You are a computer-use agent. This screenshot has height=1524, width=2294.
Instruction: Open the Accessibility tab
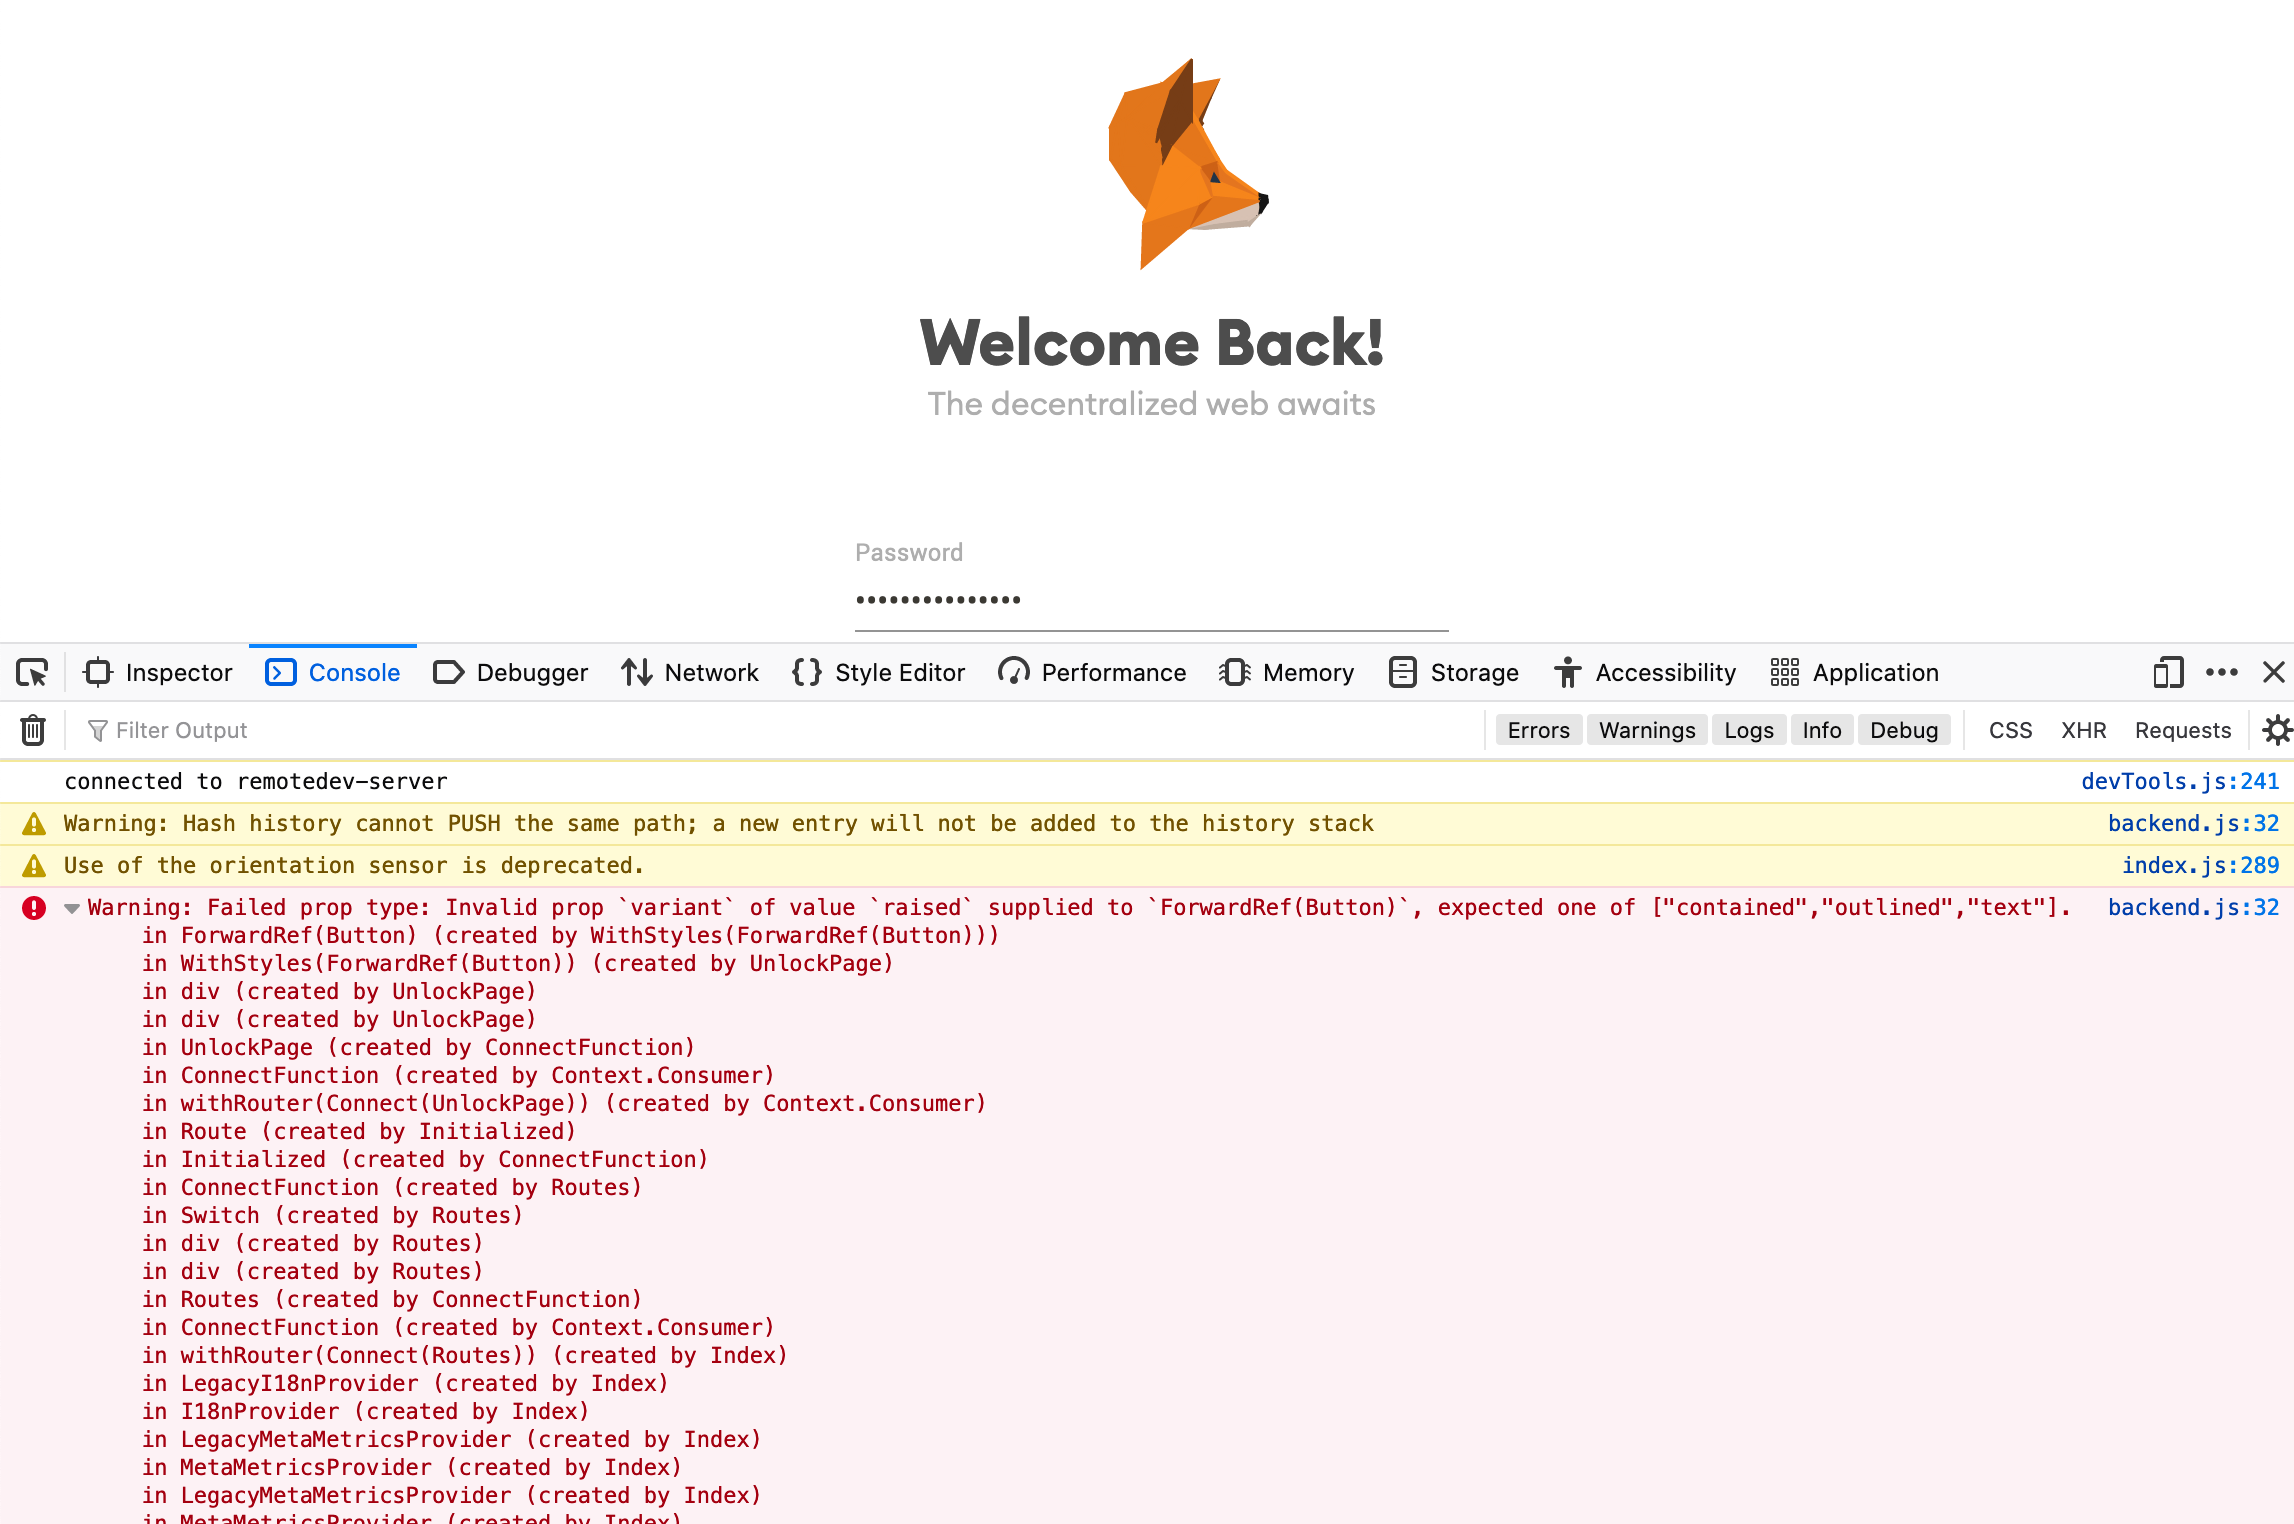1645,673
